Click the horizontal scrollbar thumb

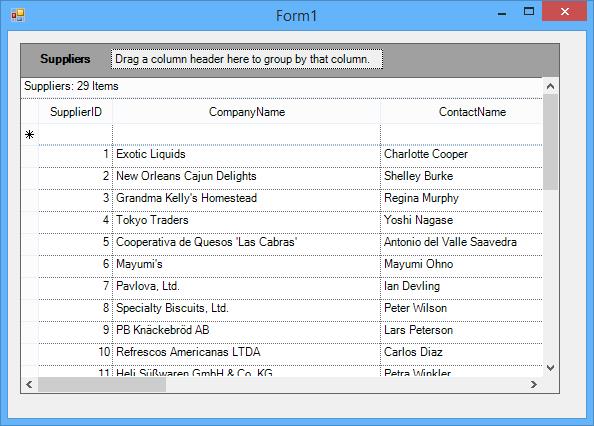102,384
